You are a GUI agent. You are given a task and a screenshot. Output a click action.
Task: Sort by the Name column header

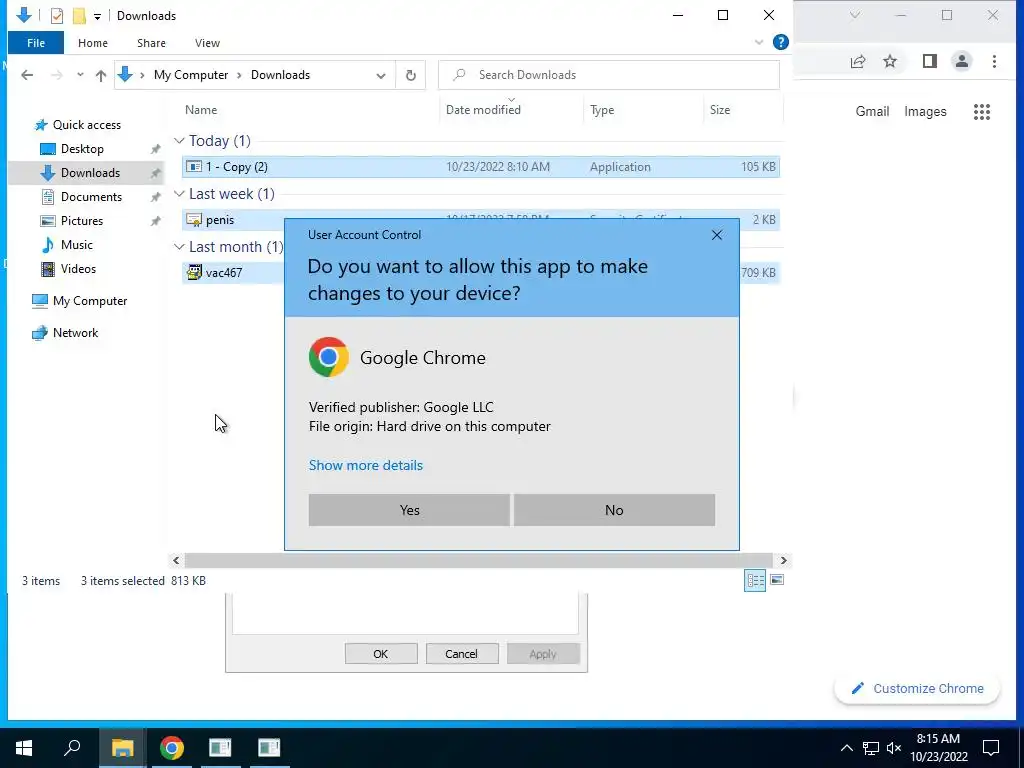200,110
